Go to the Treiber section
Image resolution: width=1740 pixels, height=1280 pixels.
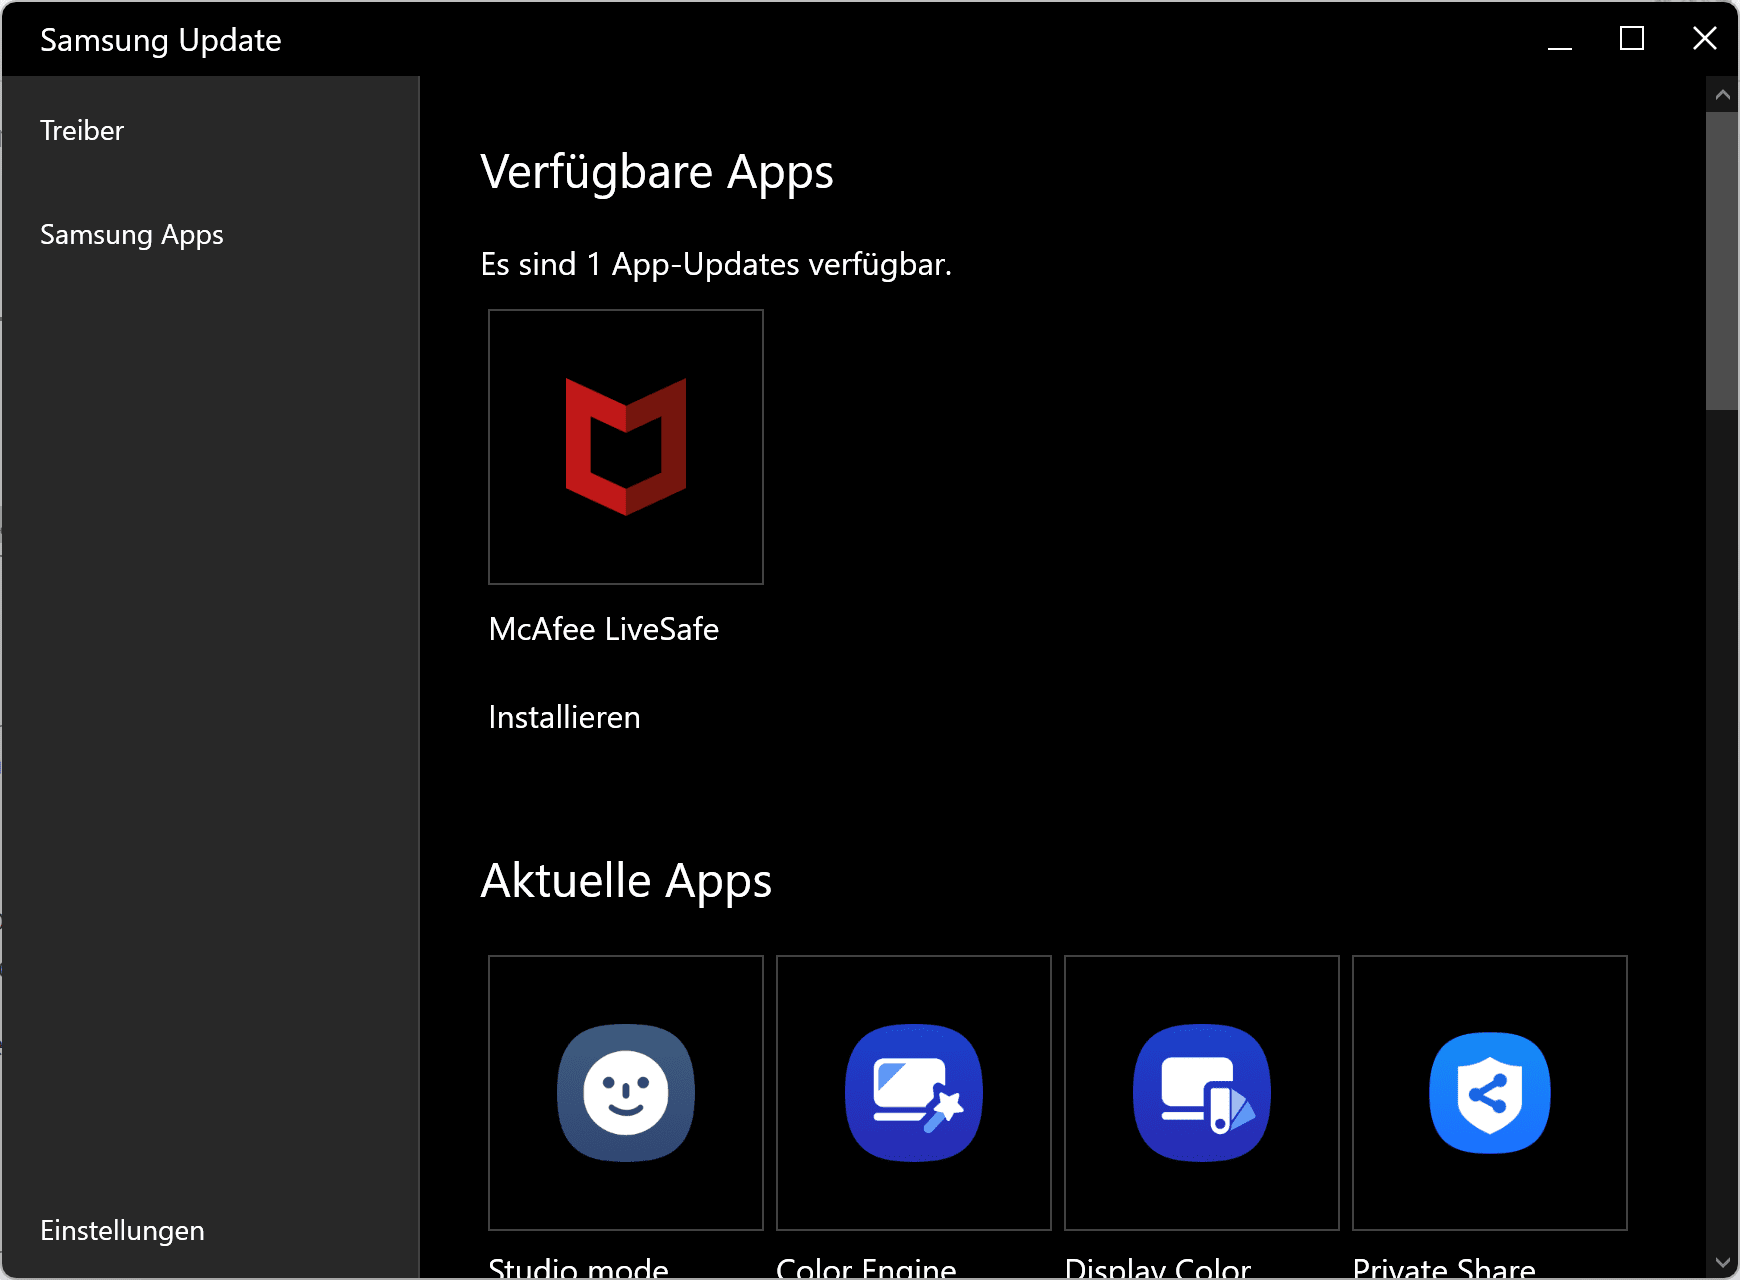(82, 130)
